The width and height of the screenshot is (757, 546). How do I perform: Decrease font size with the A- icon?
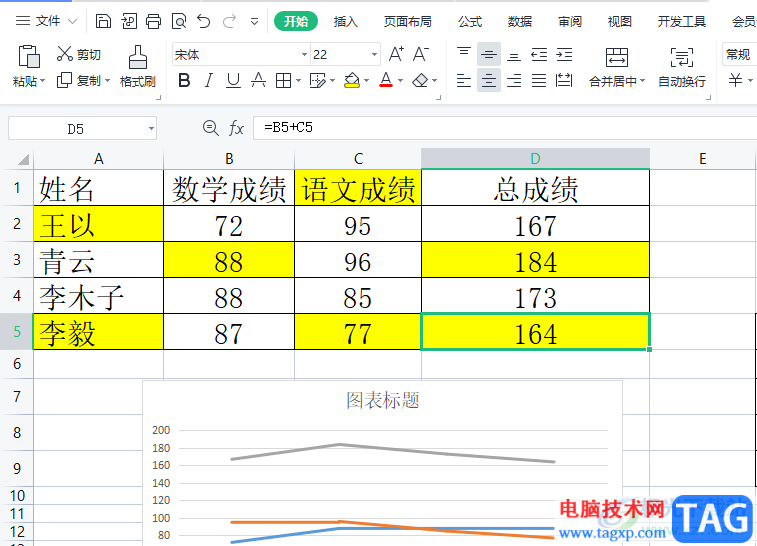click(x=421, y=54)
